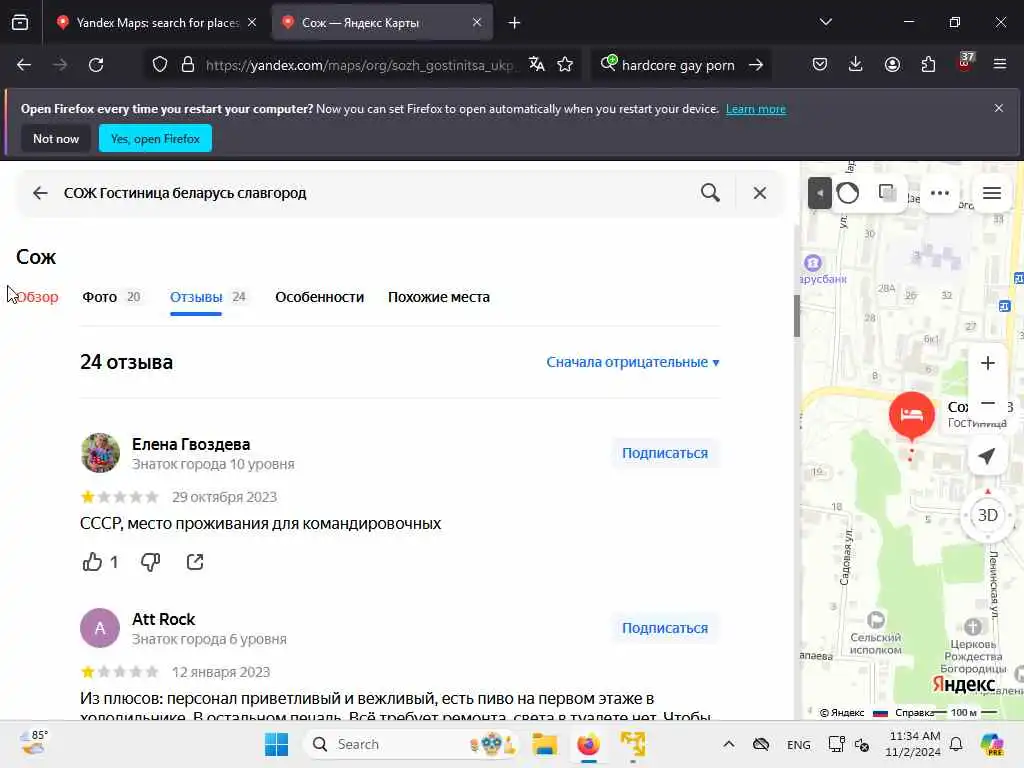This screenshot has height=768, width=1024.
Task: Open the taskbar weather widget
Action: click(35, 743)
